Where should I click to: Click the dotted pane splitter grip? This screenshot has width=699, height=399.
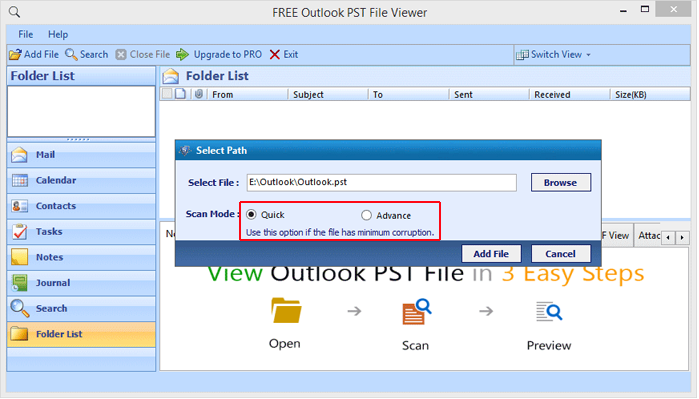tap(78, 140)
